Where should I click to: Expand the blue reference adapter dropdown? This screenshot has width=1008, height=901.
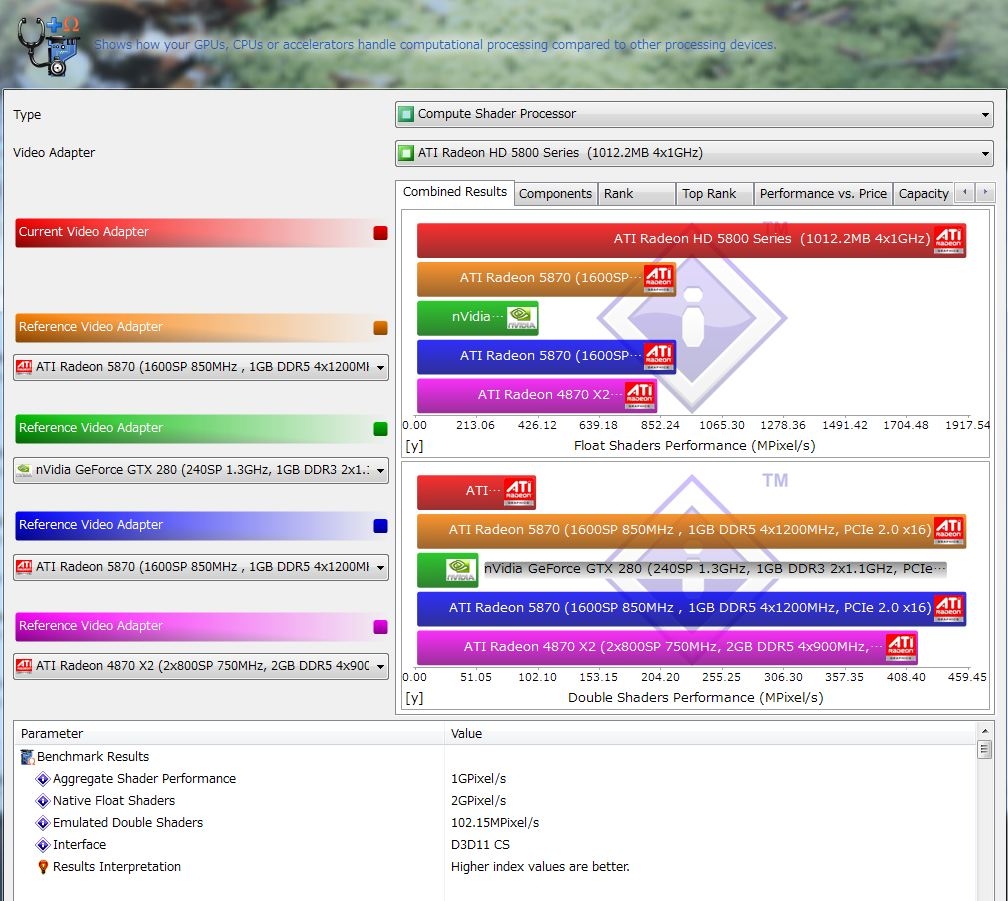point(381,567)
